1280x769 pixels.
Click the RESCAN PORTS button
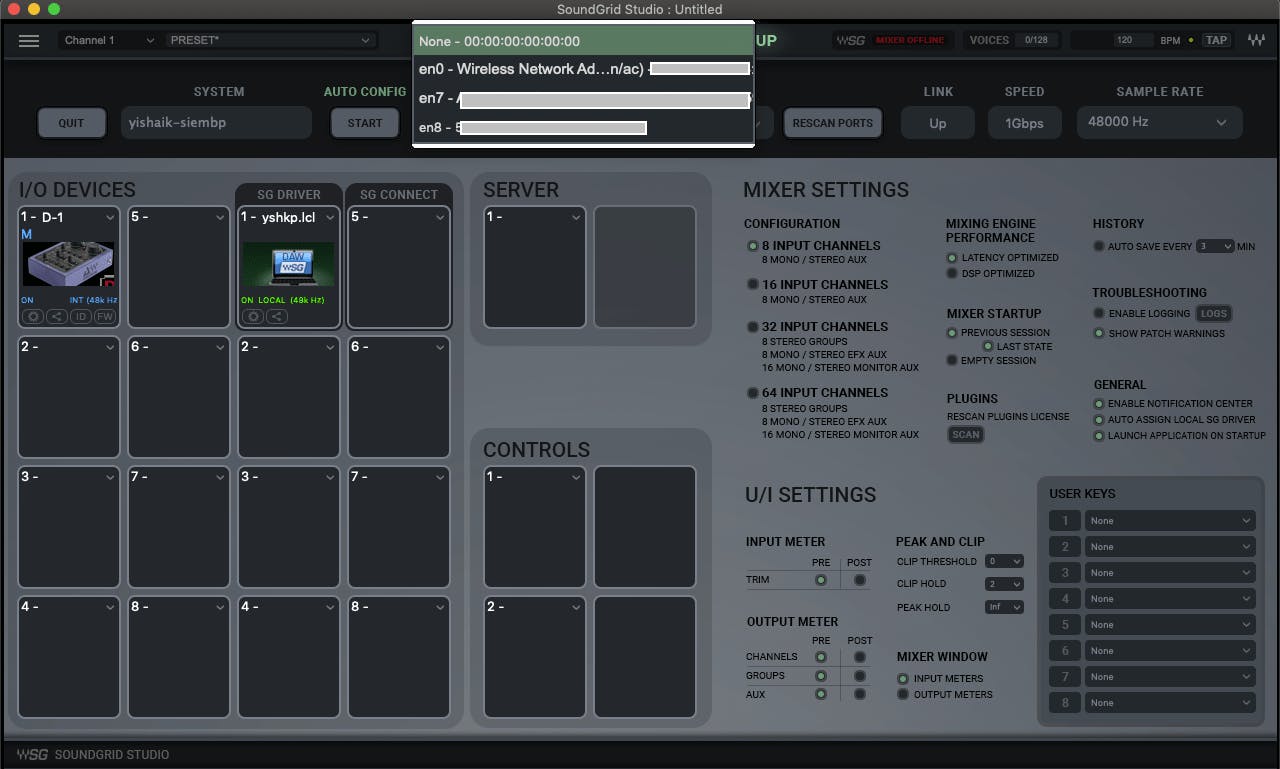pos(833,122)
